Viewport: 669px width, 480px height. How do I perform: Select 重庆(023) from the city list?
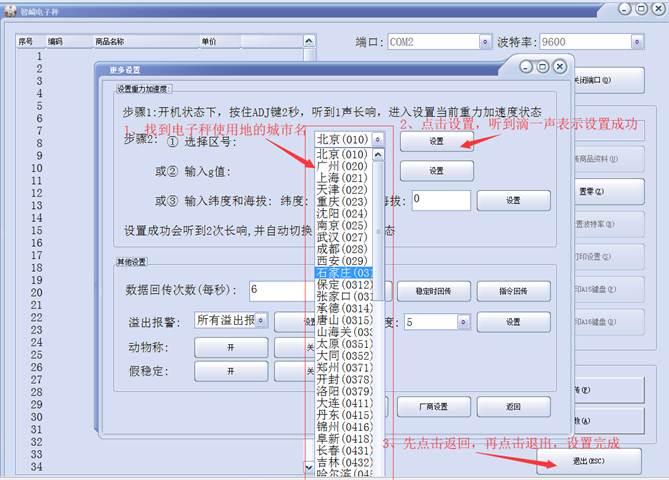pyautogui.click(x=343, y=201)
